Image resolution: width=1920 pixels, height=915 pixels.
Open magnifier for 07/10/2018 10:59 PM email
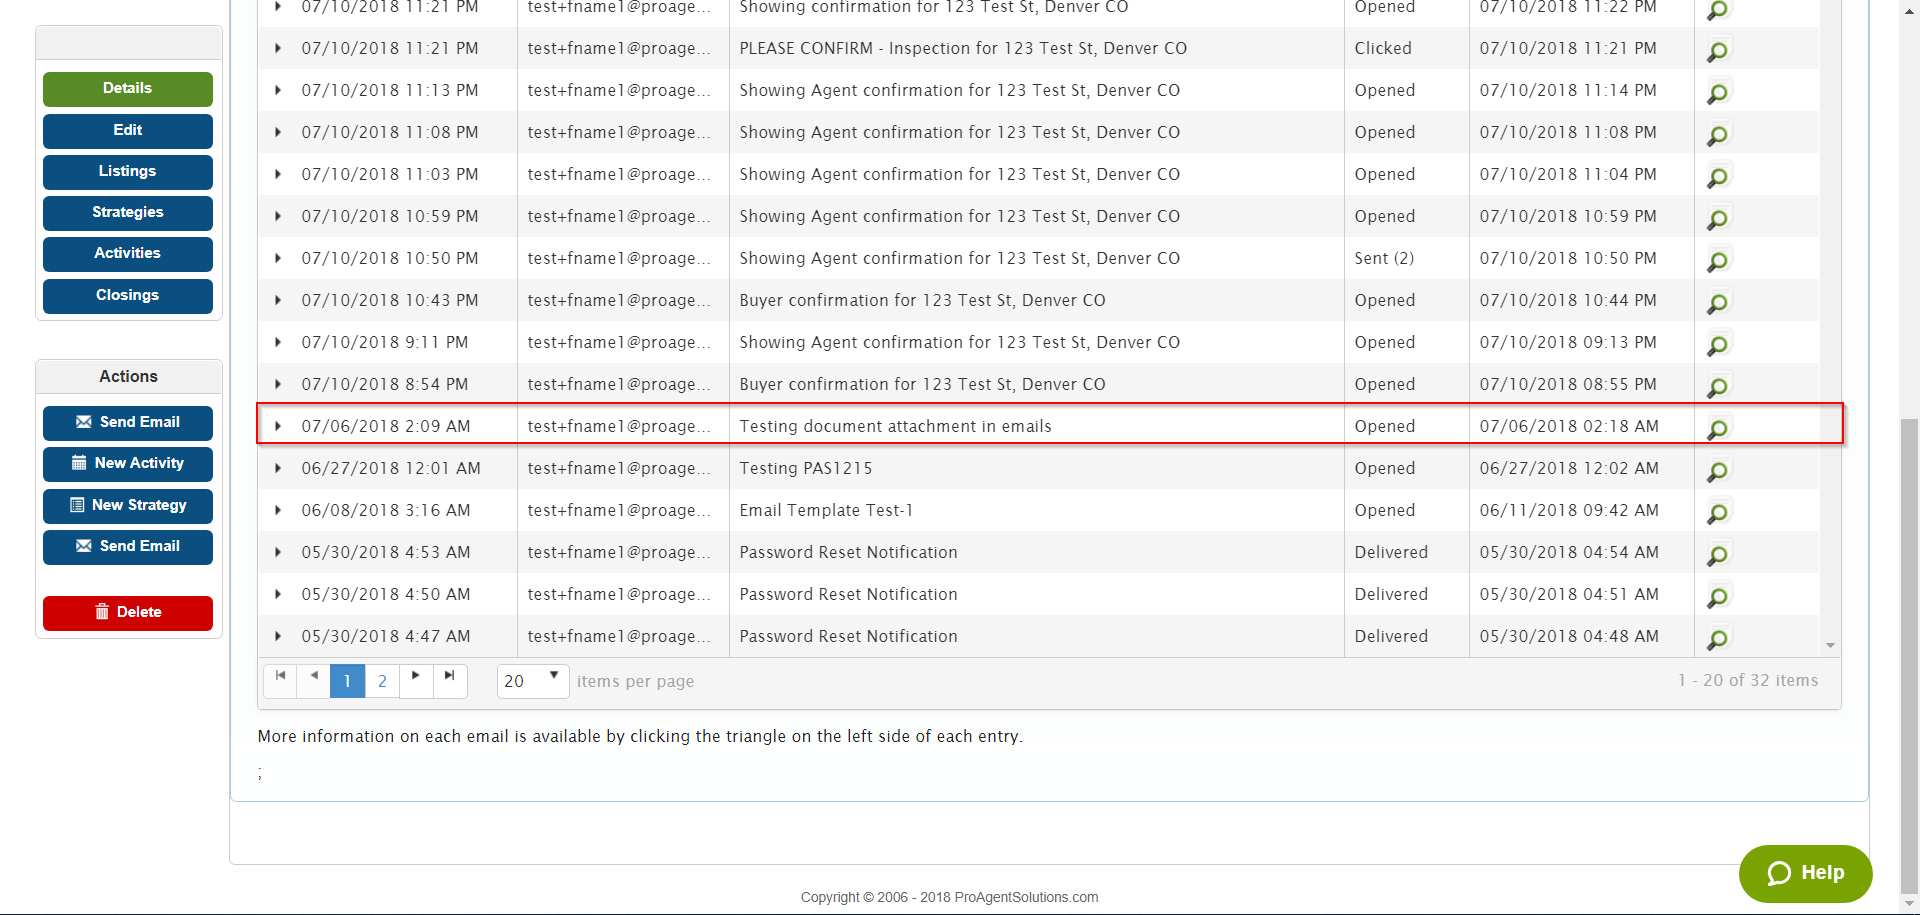pos(1717,219)
